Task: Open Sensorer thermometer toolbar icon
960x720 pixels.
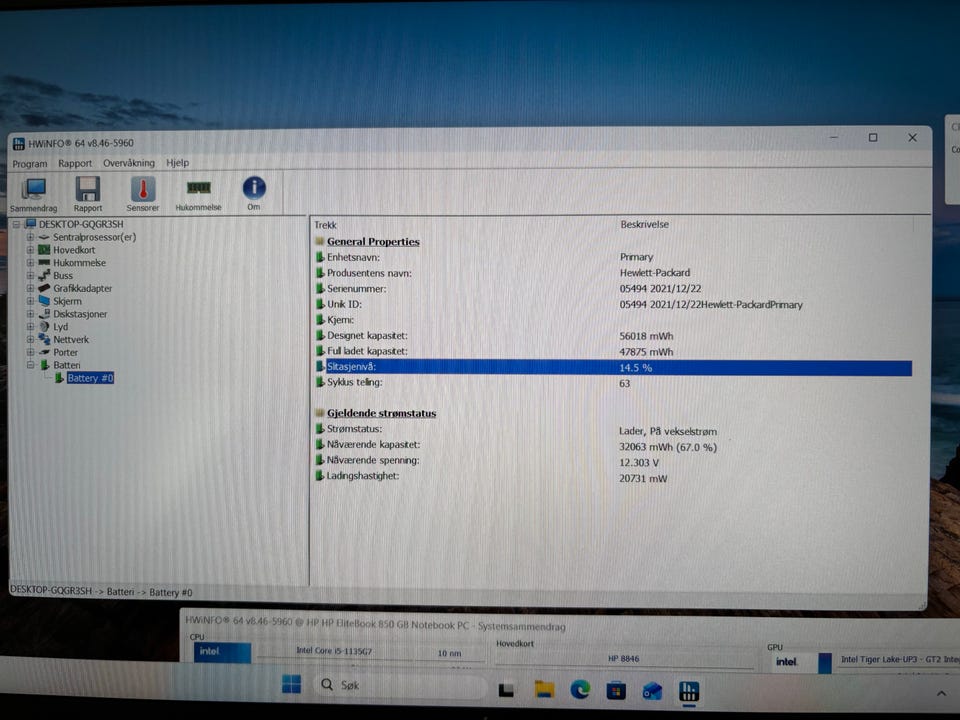Action: (x=143, y=195)
